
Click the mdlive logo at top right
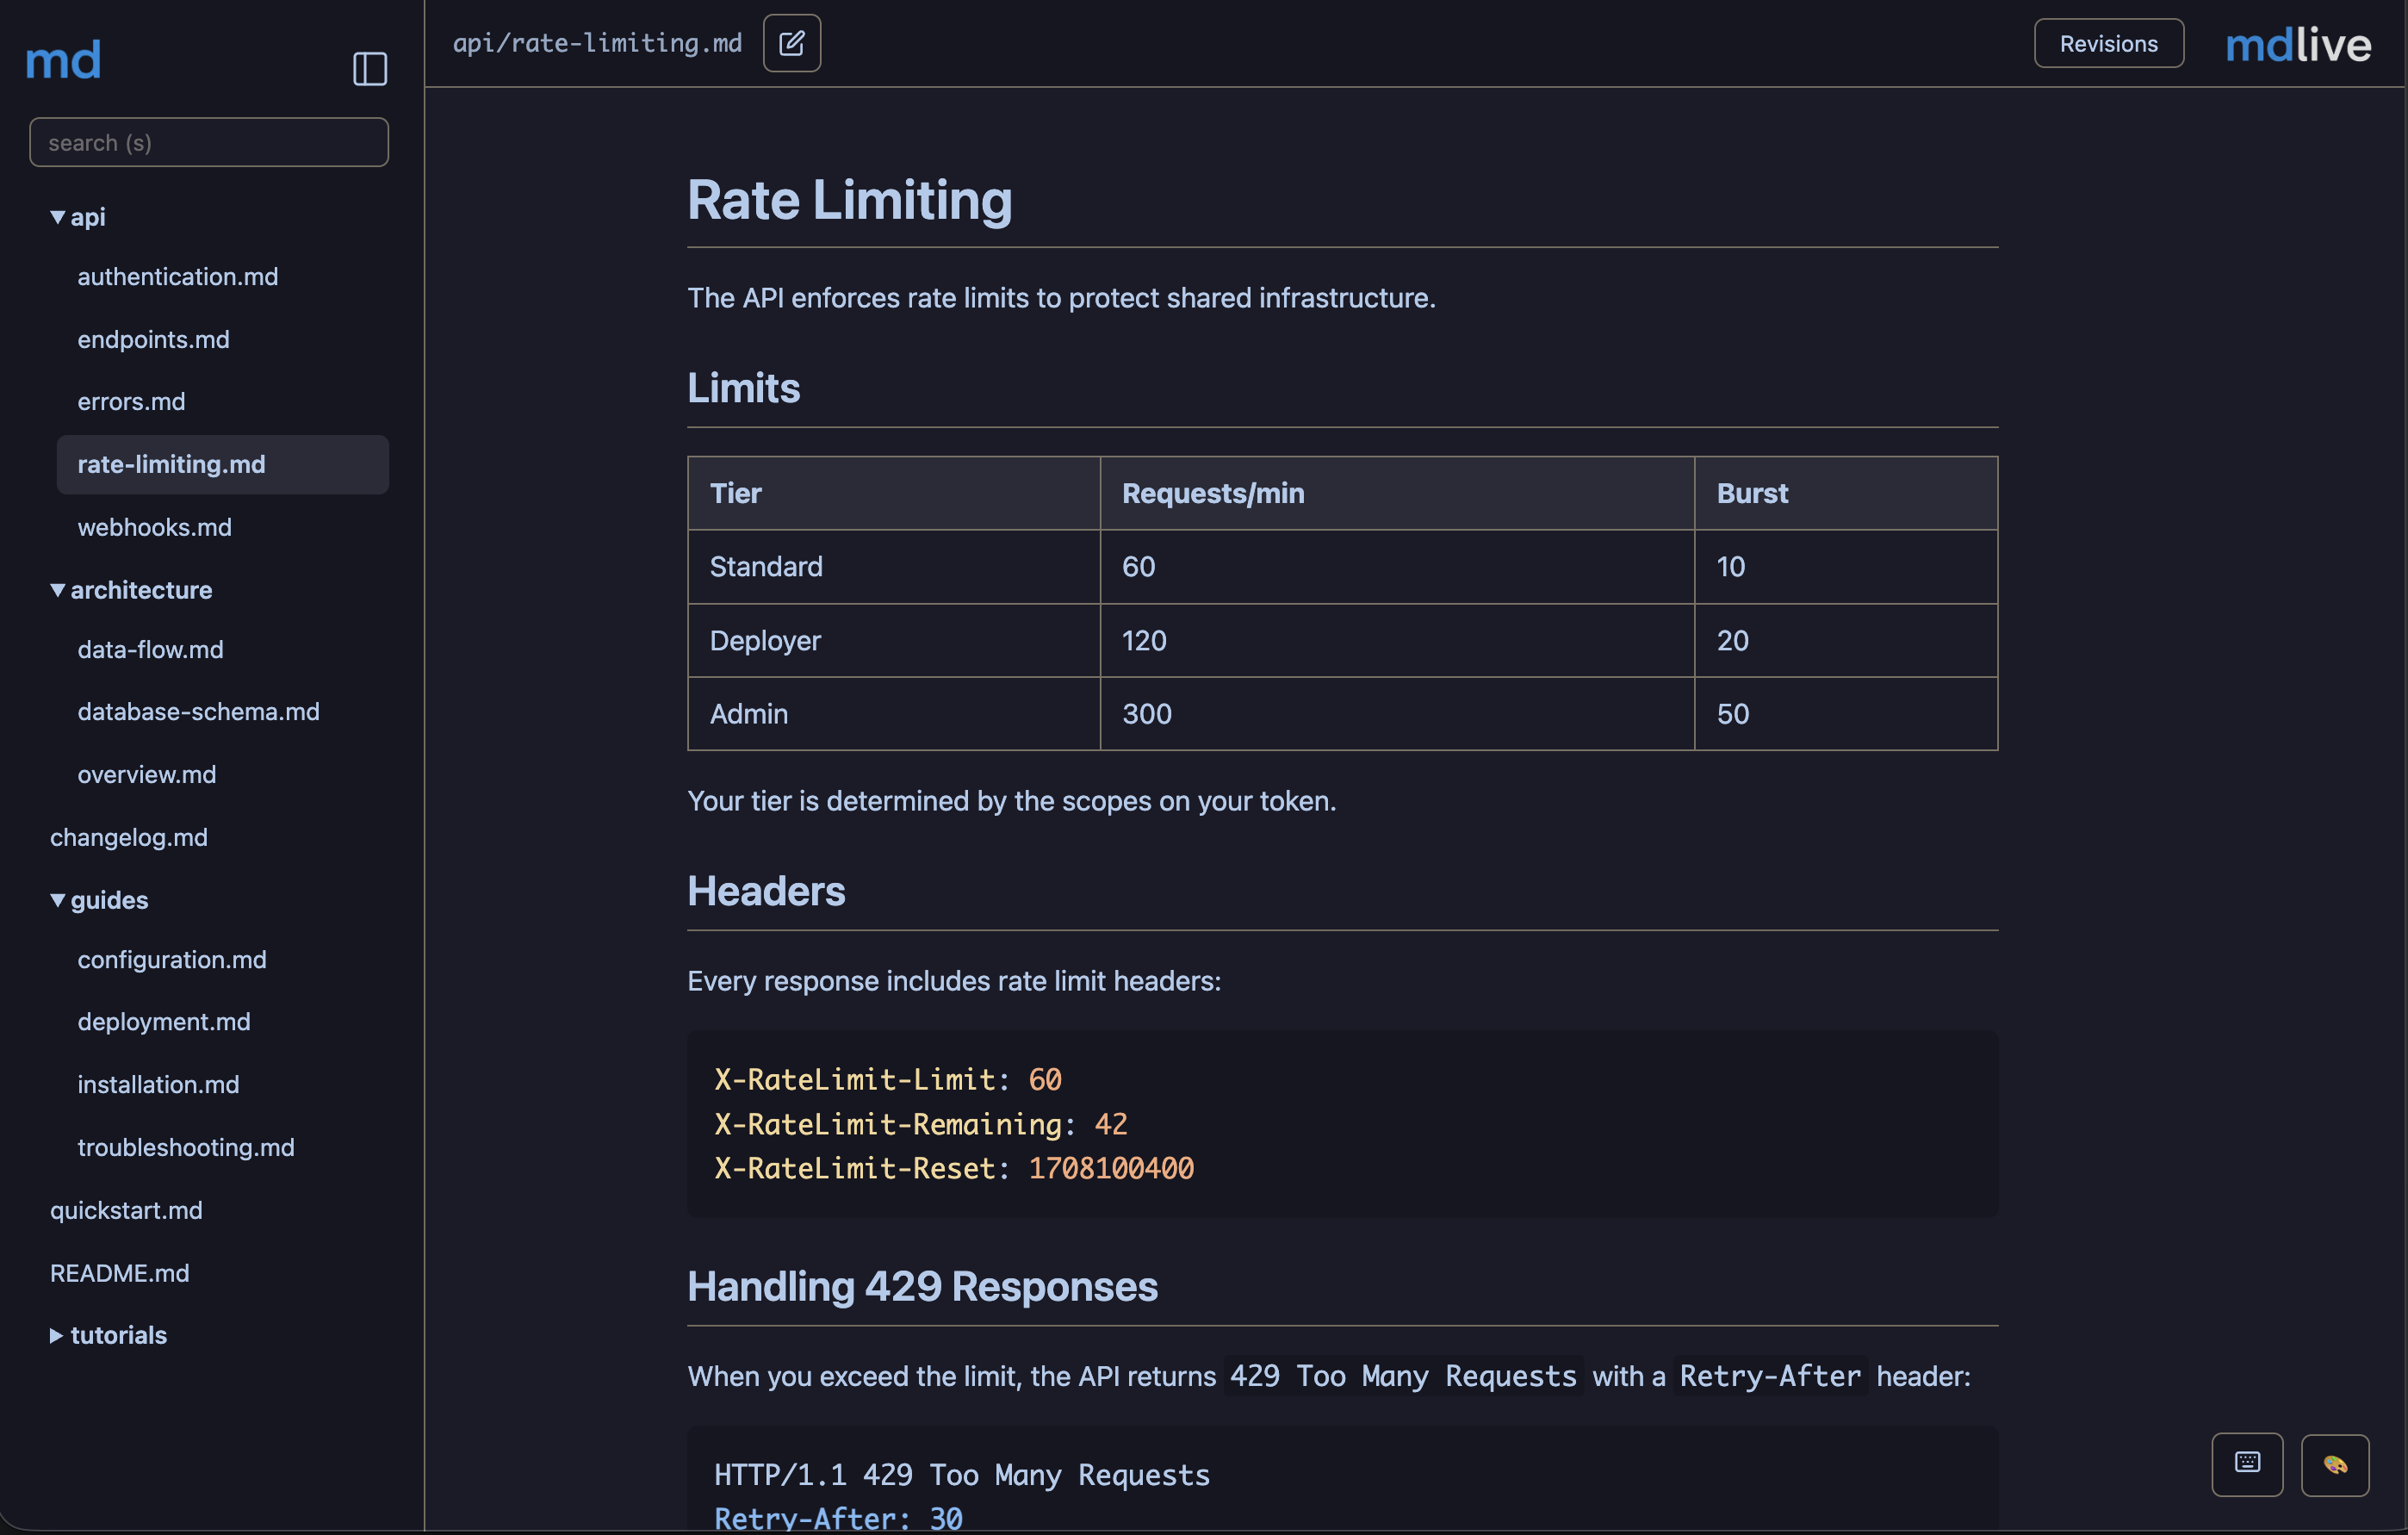pos(2298,45)
